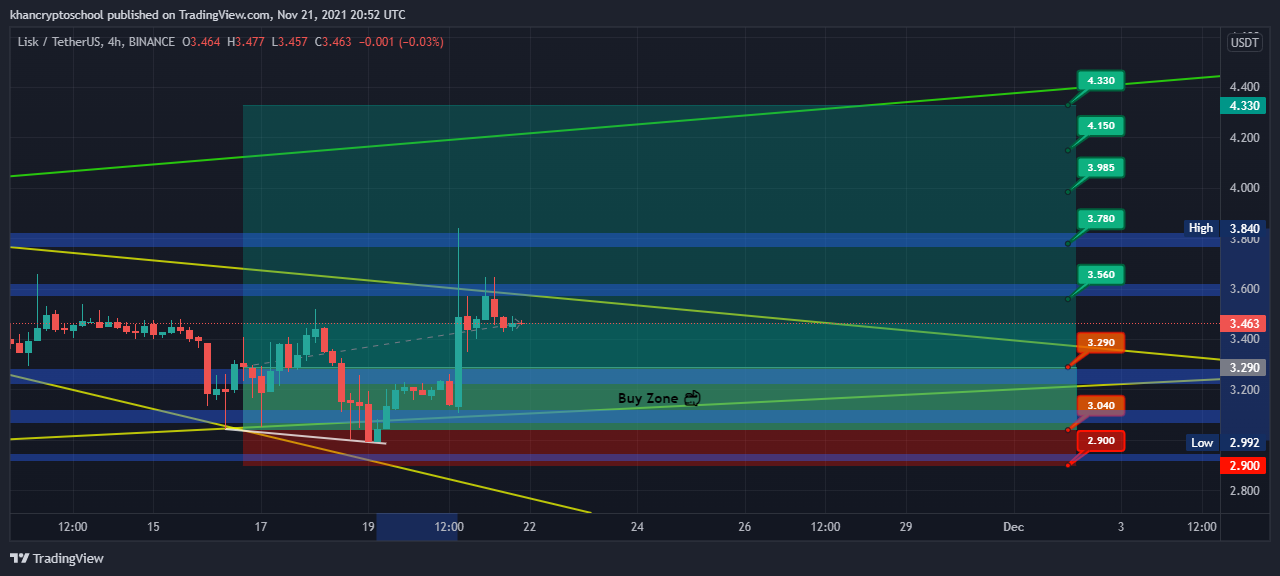
Task: Click the 3.400 price scale tick
Action: pyautogui.click(x=1244, y=340)
